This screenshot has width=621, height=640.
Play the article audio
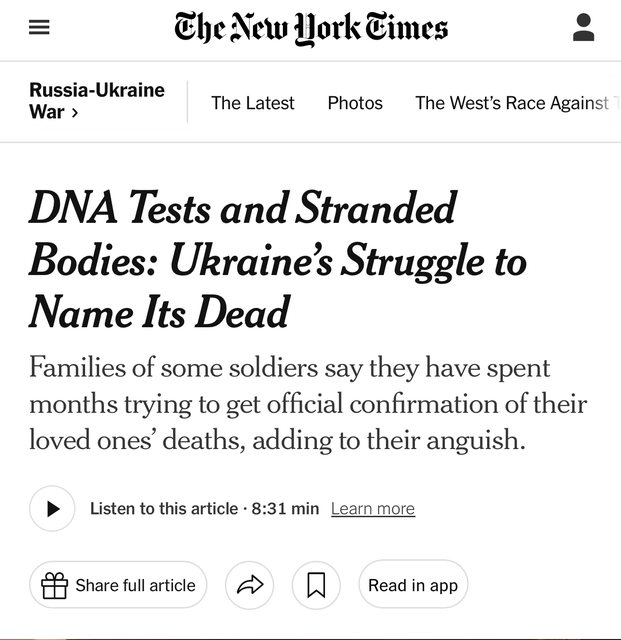[x=52, y=509]
